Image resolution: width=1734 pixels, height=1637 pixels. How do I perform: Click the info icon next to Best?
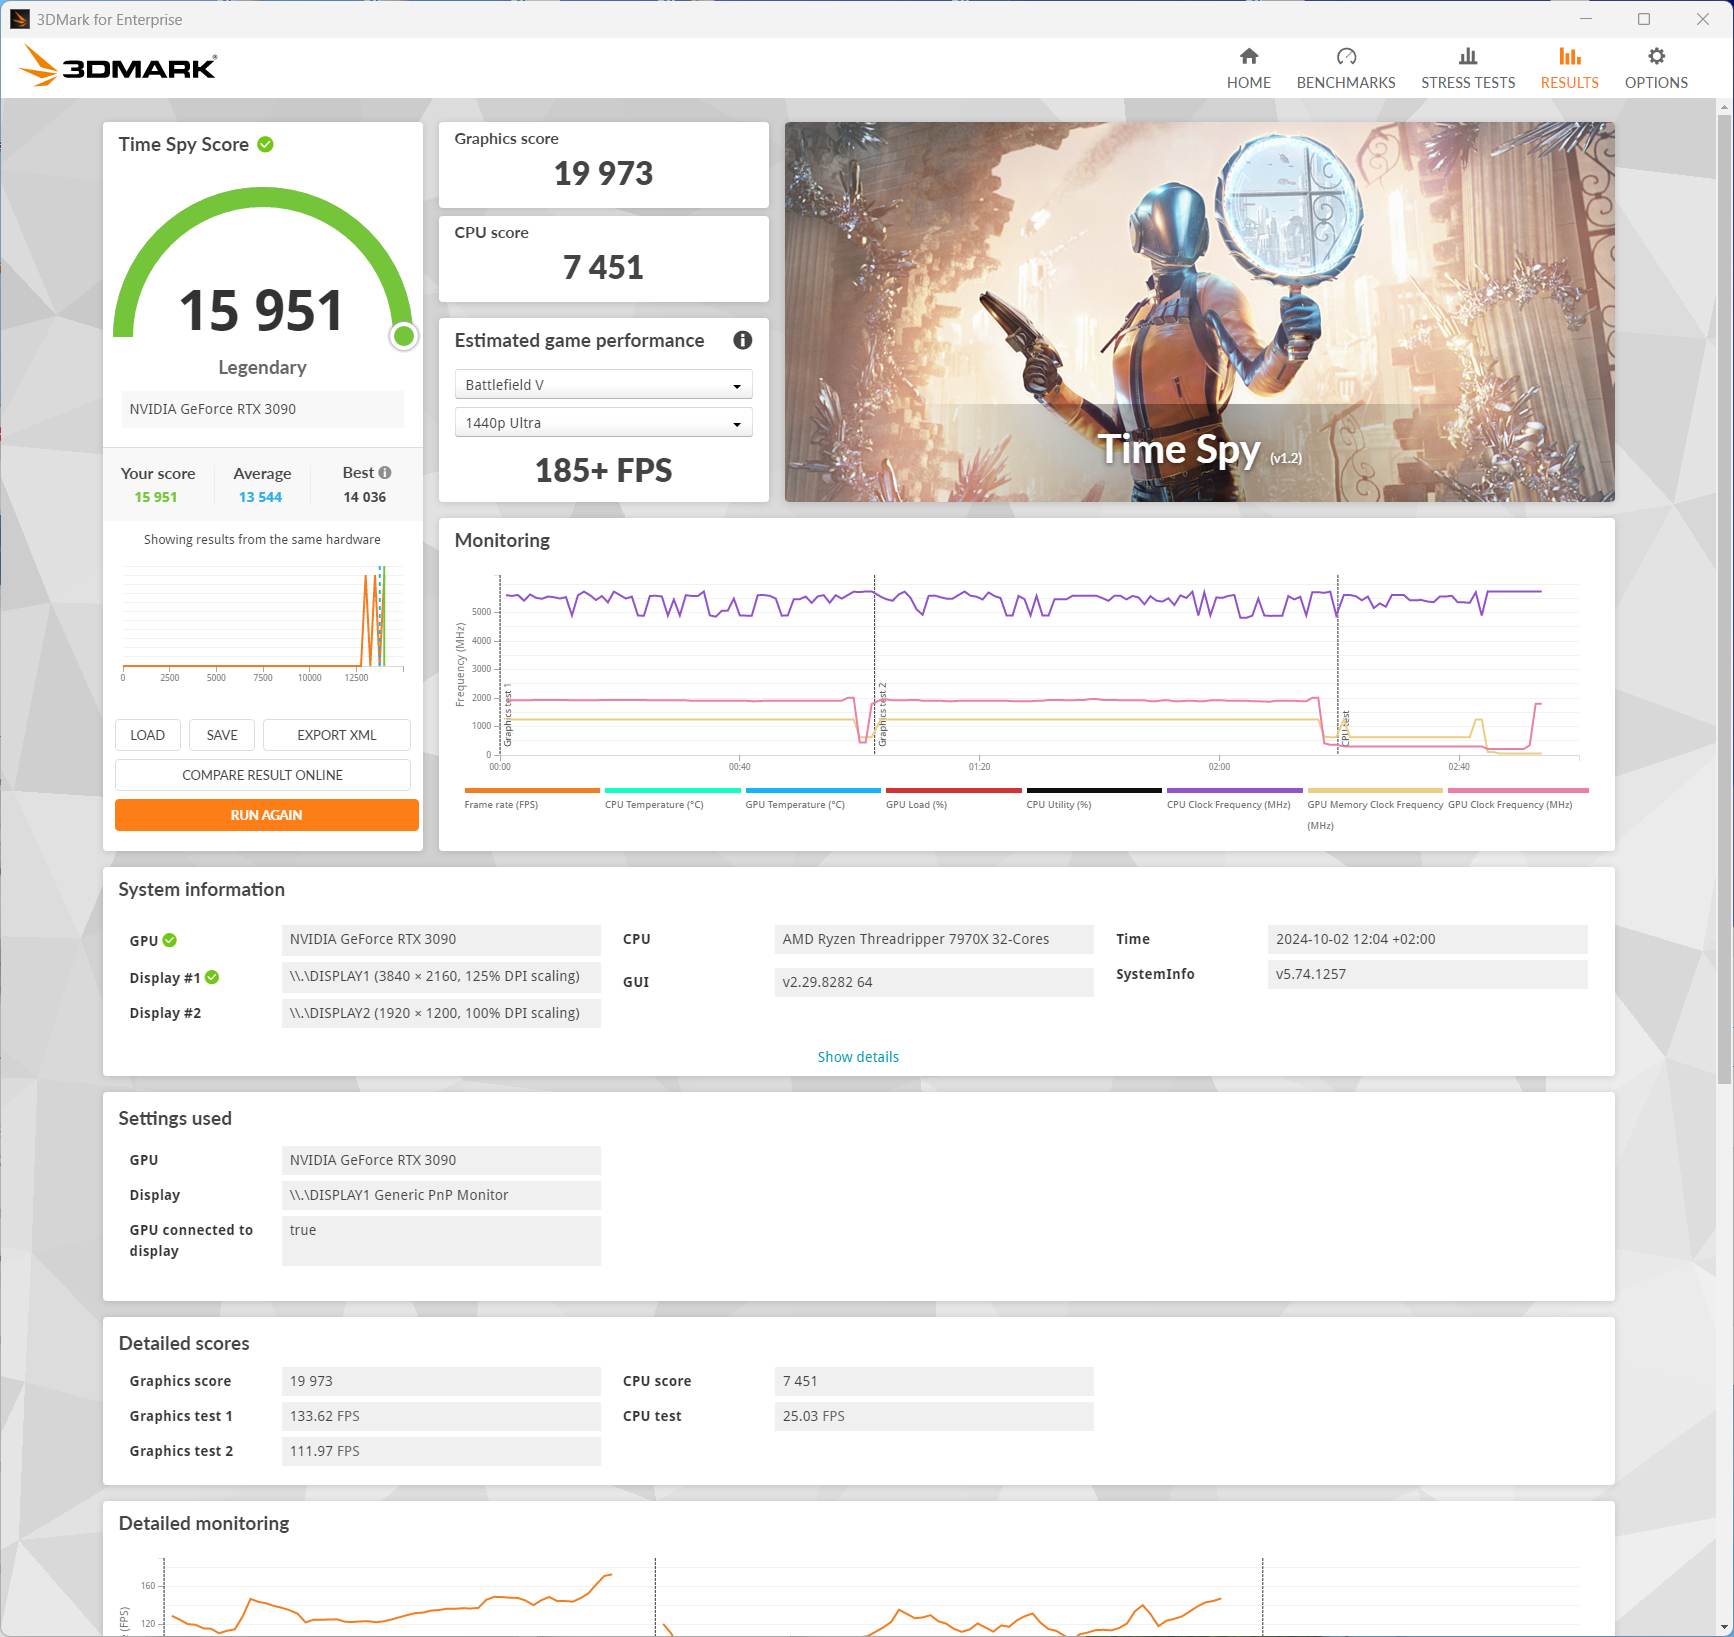385,473
